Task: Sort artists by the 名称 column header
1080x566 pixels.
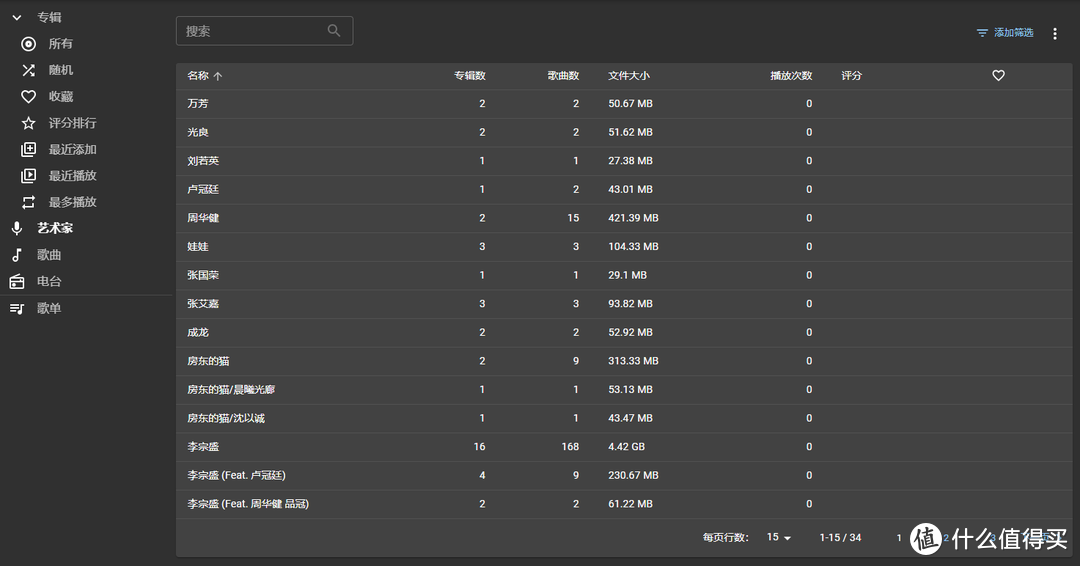Action: point(198,76)
